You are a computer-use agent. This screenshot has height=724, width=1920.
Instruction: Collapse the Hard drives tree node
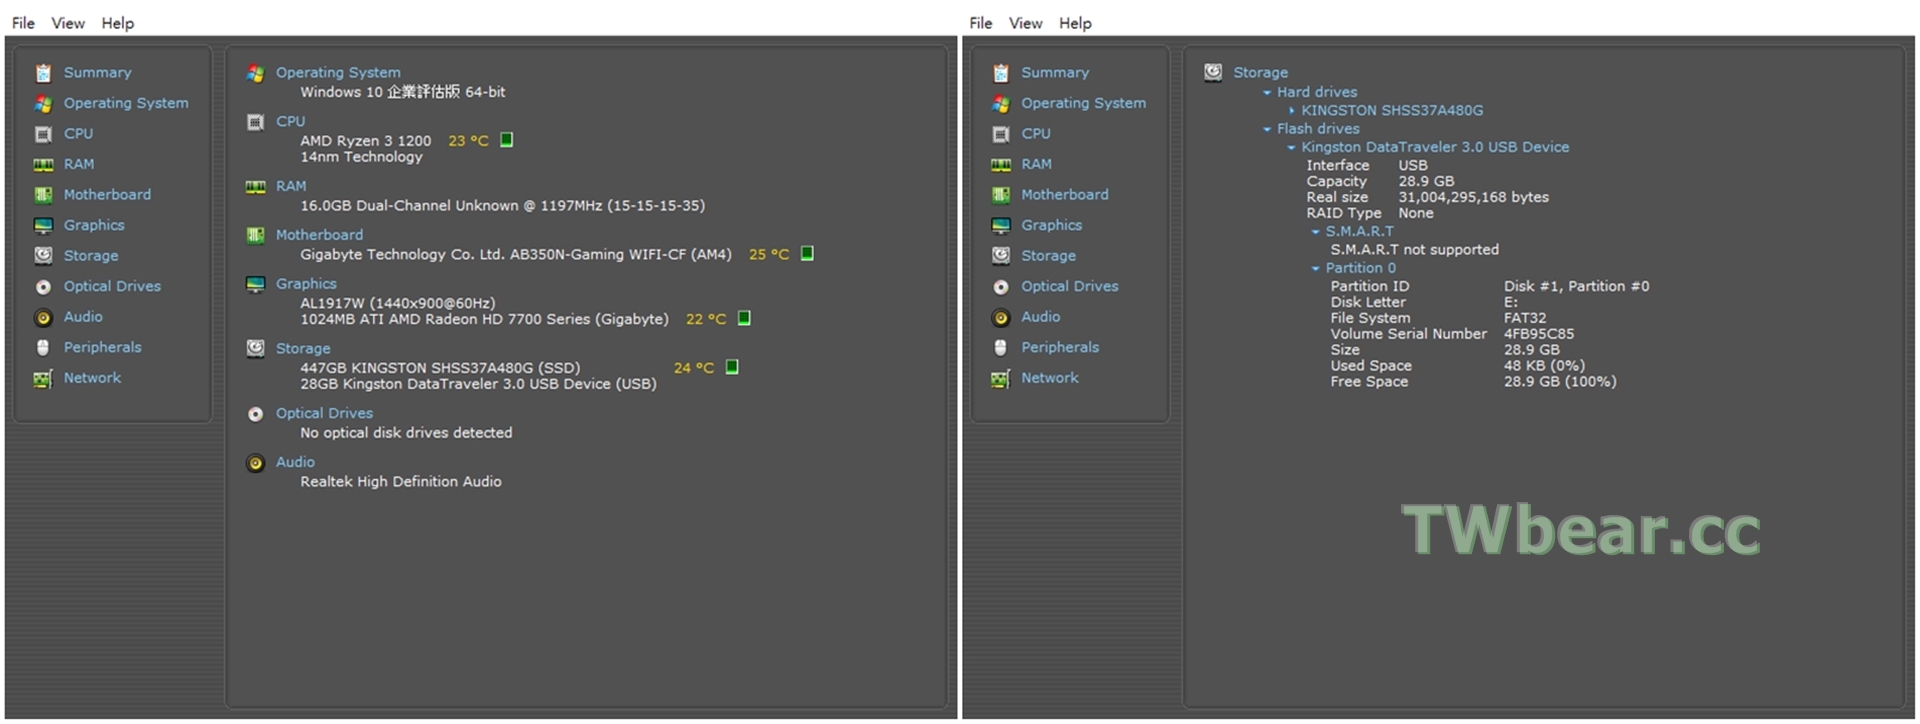tap(1267, 93)
